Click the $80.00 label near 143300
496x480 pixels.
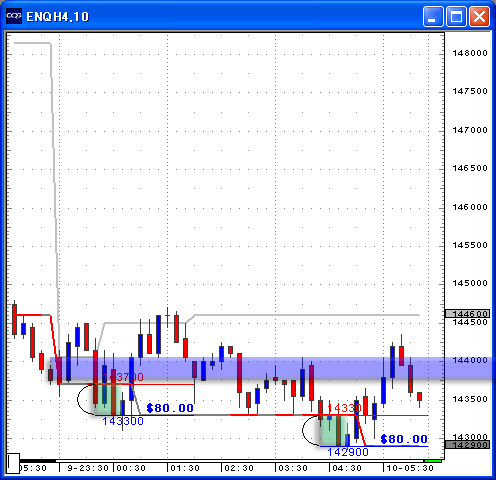pos(170,408)
